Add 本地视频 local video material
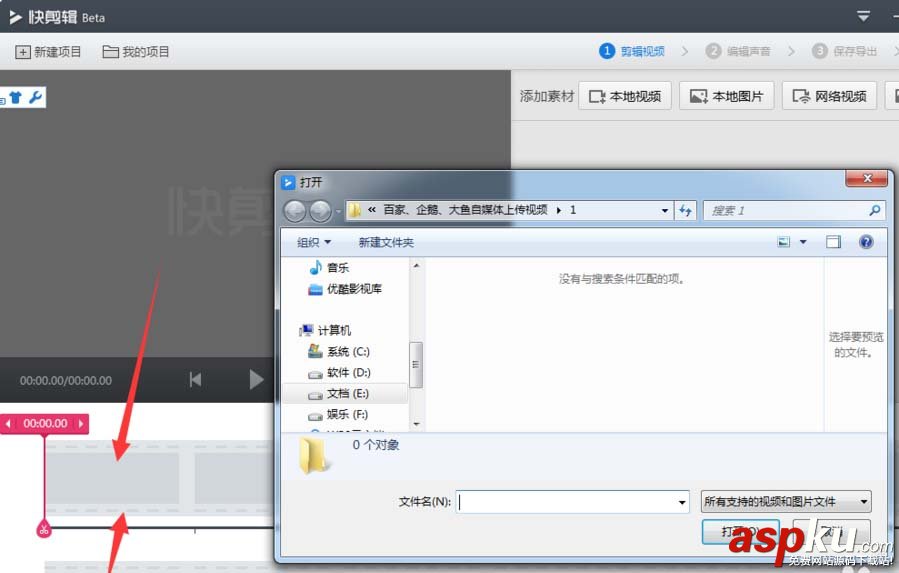Screen dimensions: 899x573 625,96
